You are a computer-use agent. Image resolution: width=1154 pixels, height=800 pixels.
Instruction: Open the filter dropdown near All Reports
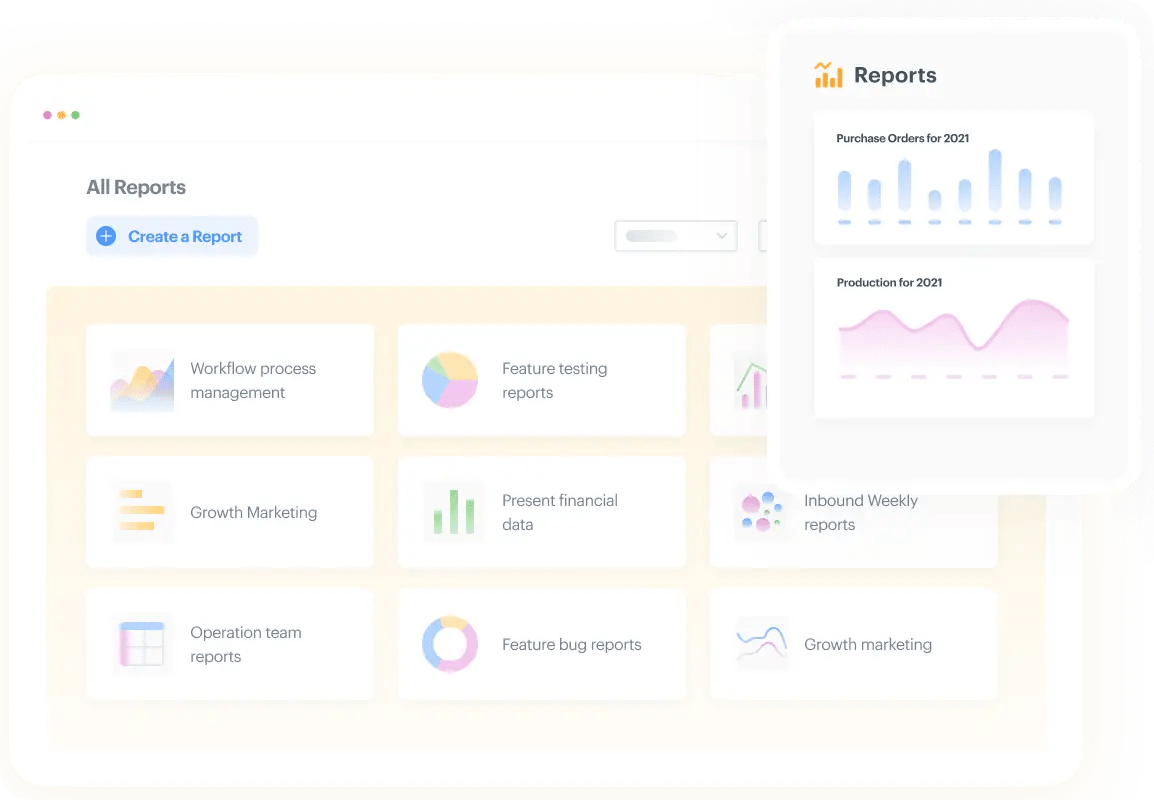(676, 236)
